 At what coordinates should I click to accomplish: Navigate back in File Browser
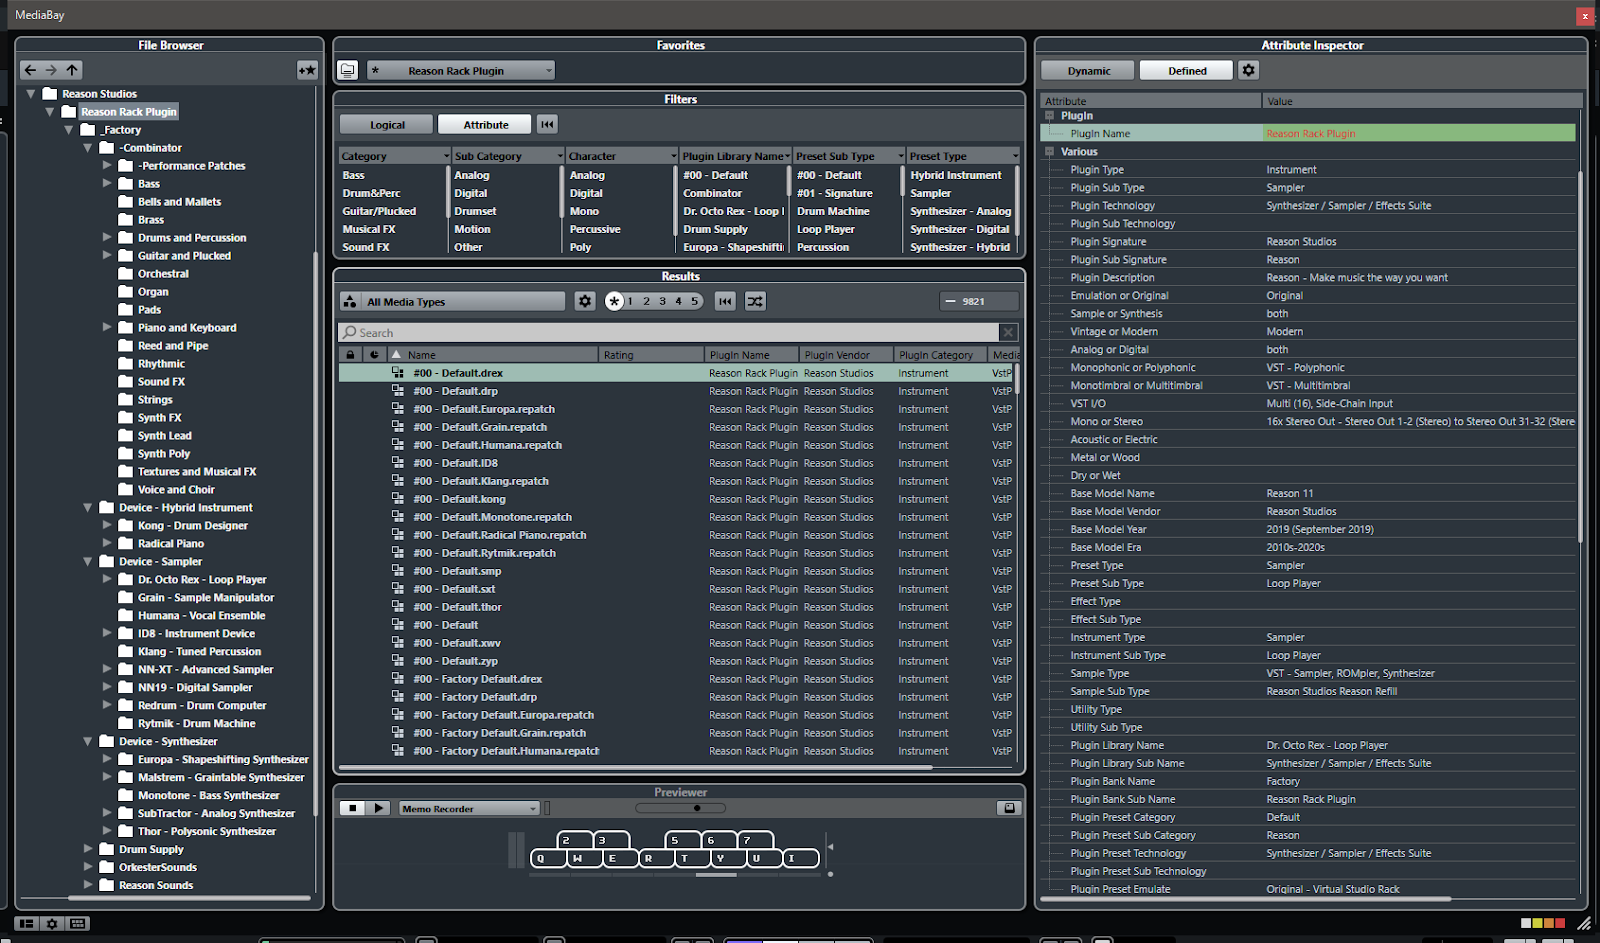30,70
